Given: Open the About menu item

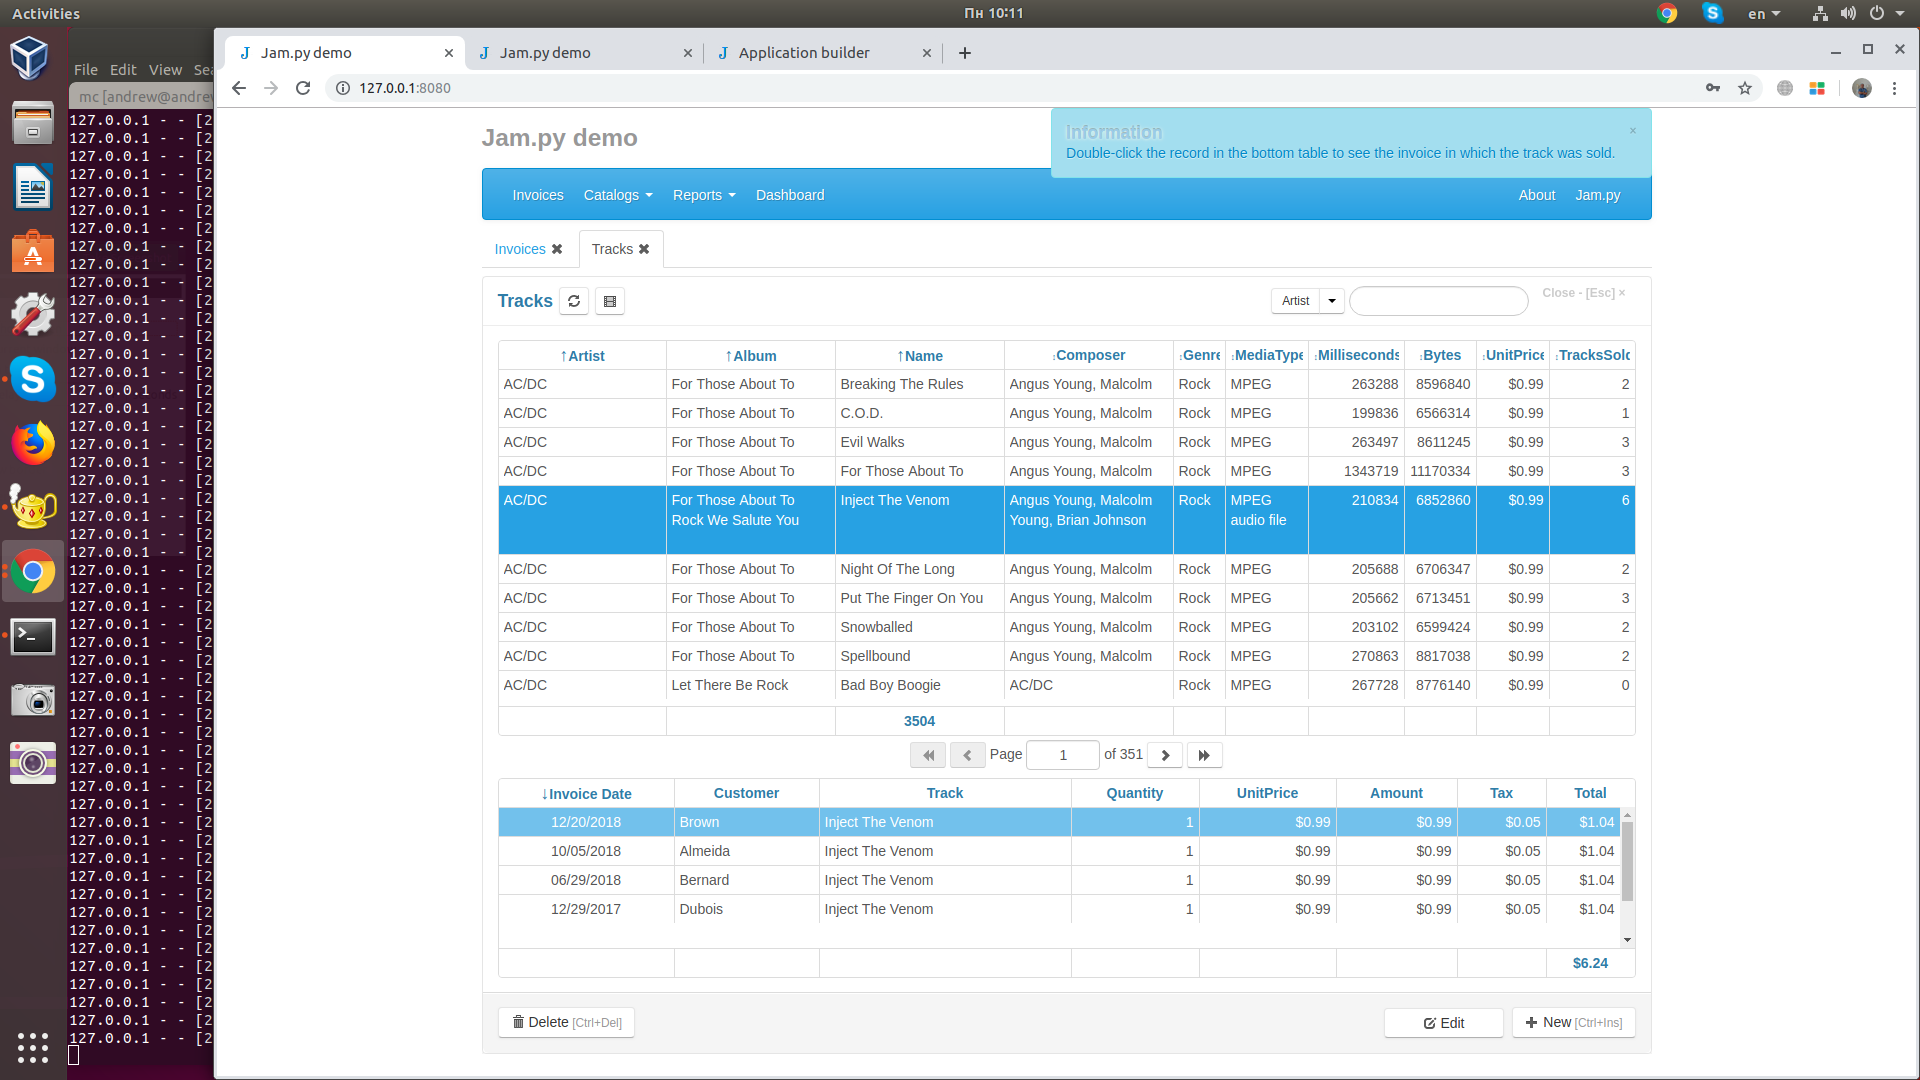Looking at the screenshot, I should (1537, 195).
